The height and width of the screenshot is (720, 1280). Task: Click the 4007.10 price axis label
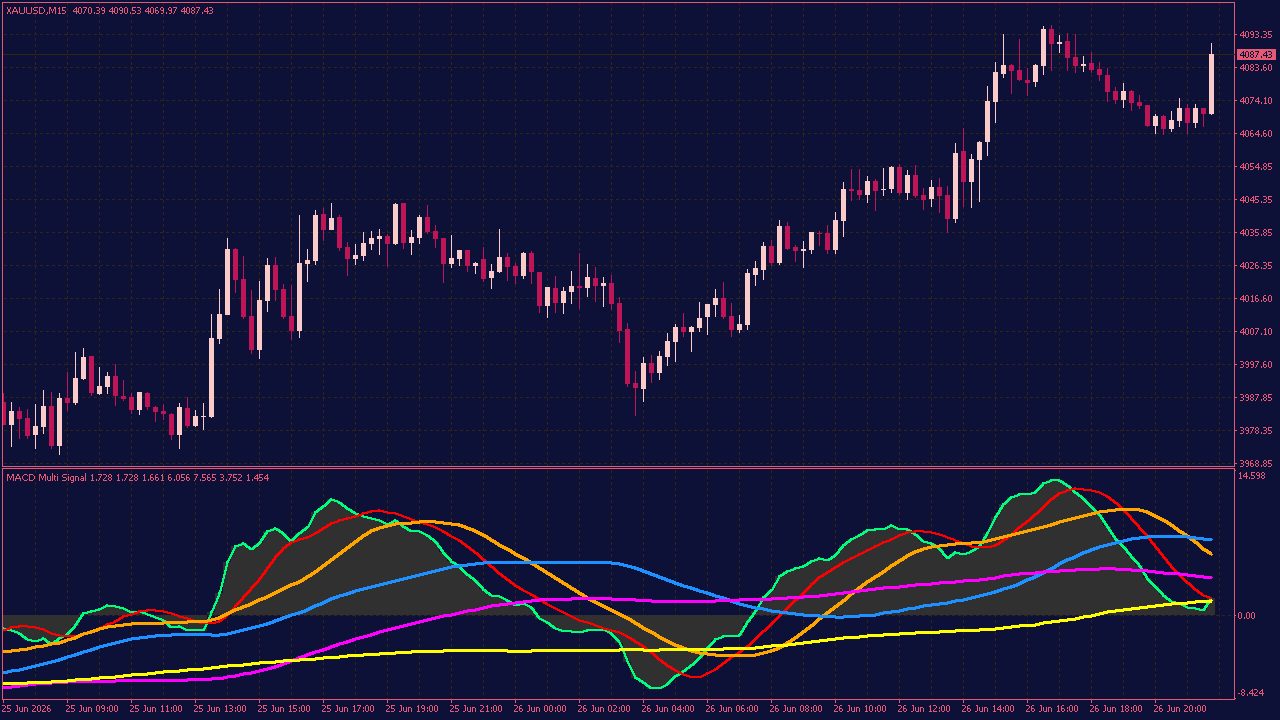point(1255,332)
